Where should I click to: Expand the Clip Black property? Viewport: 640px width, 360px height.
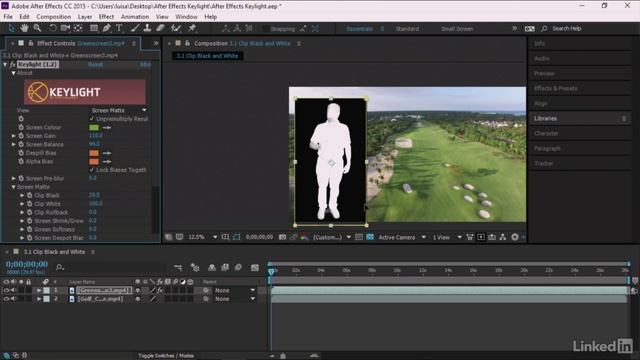22,196
